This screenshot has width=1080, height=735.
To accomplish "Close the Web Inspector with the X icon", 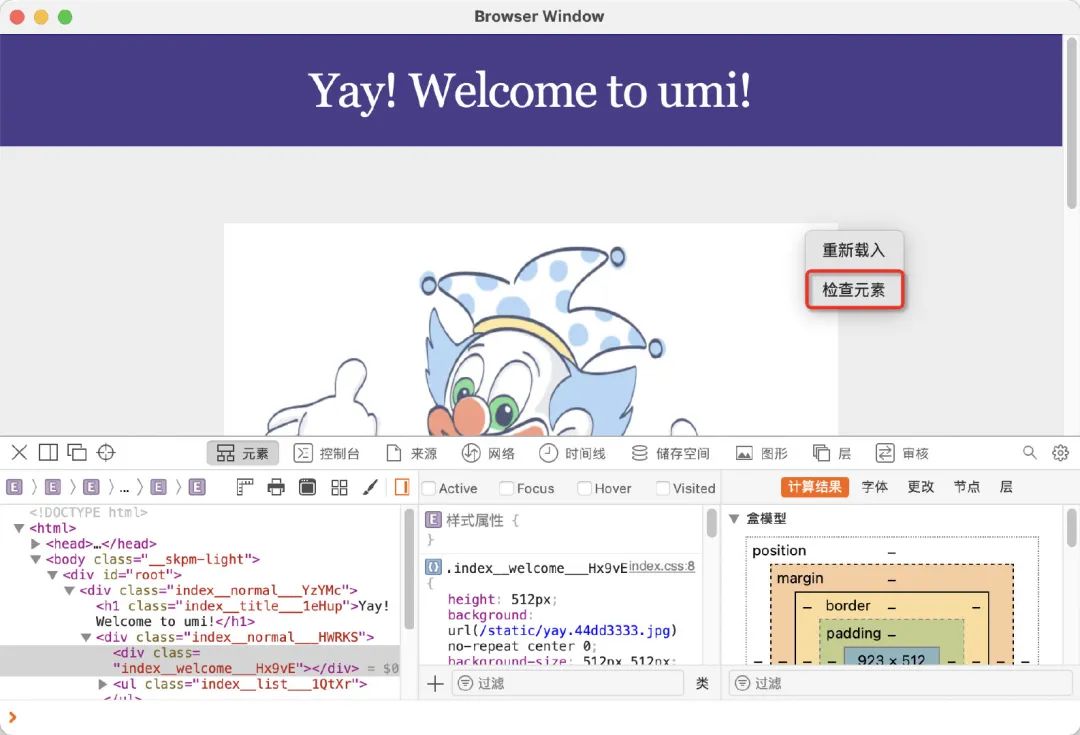I will coord(19,453).
